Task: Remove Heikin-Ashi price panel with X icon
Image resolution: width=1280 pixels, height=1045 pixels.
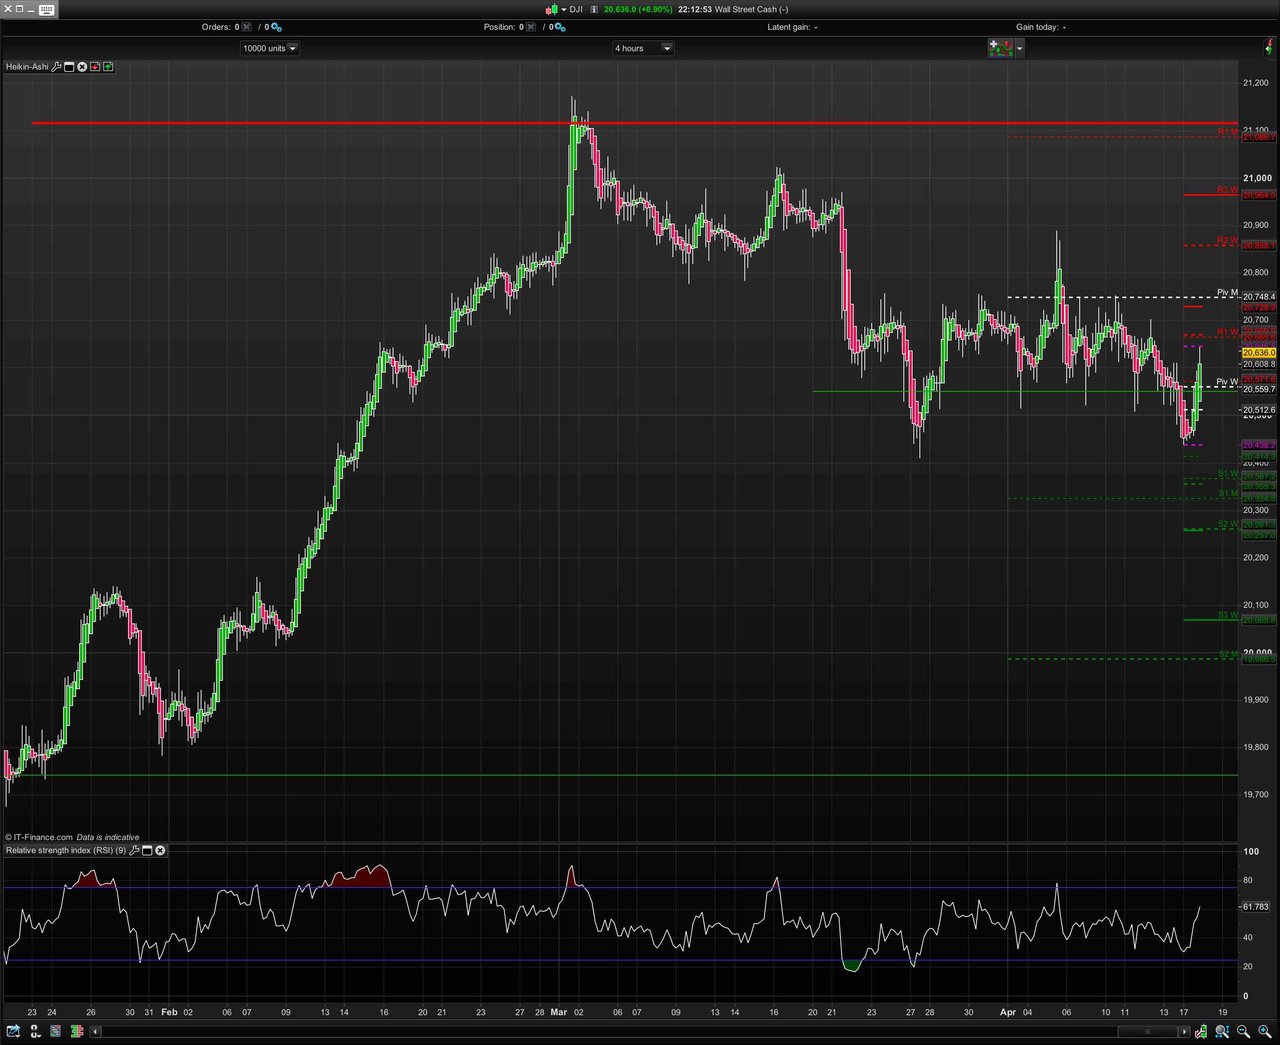Action: (x=82, y=67)
